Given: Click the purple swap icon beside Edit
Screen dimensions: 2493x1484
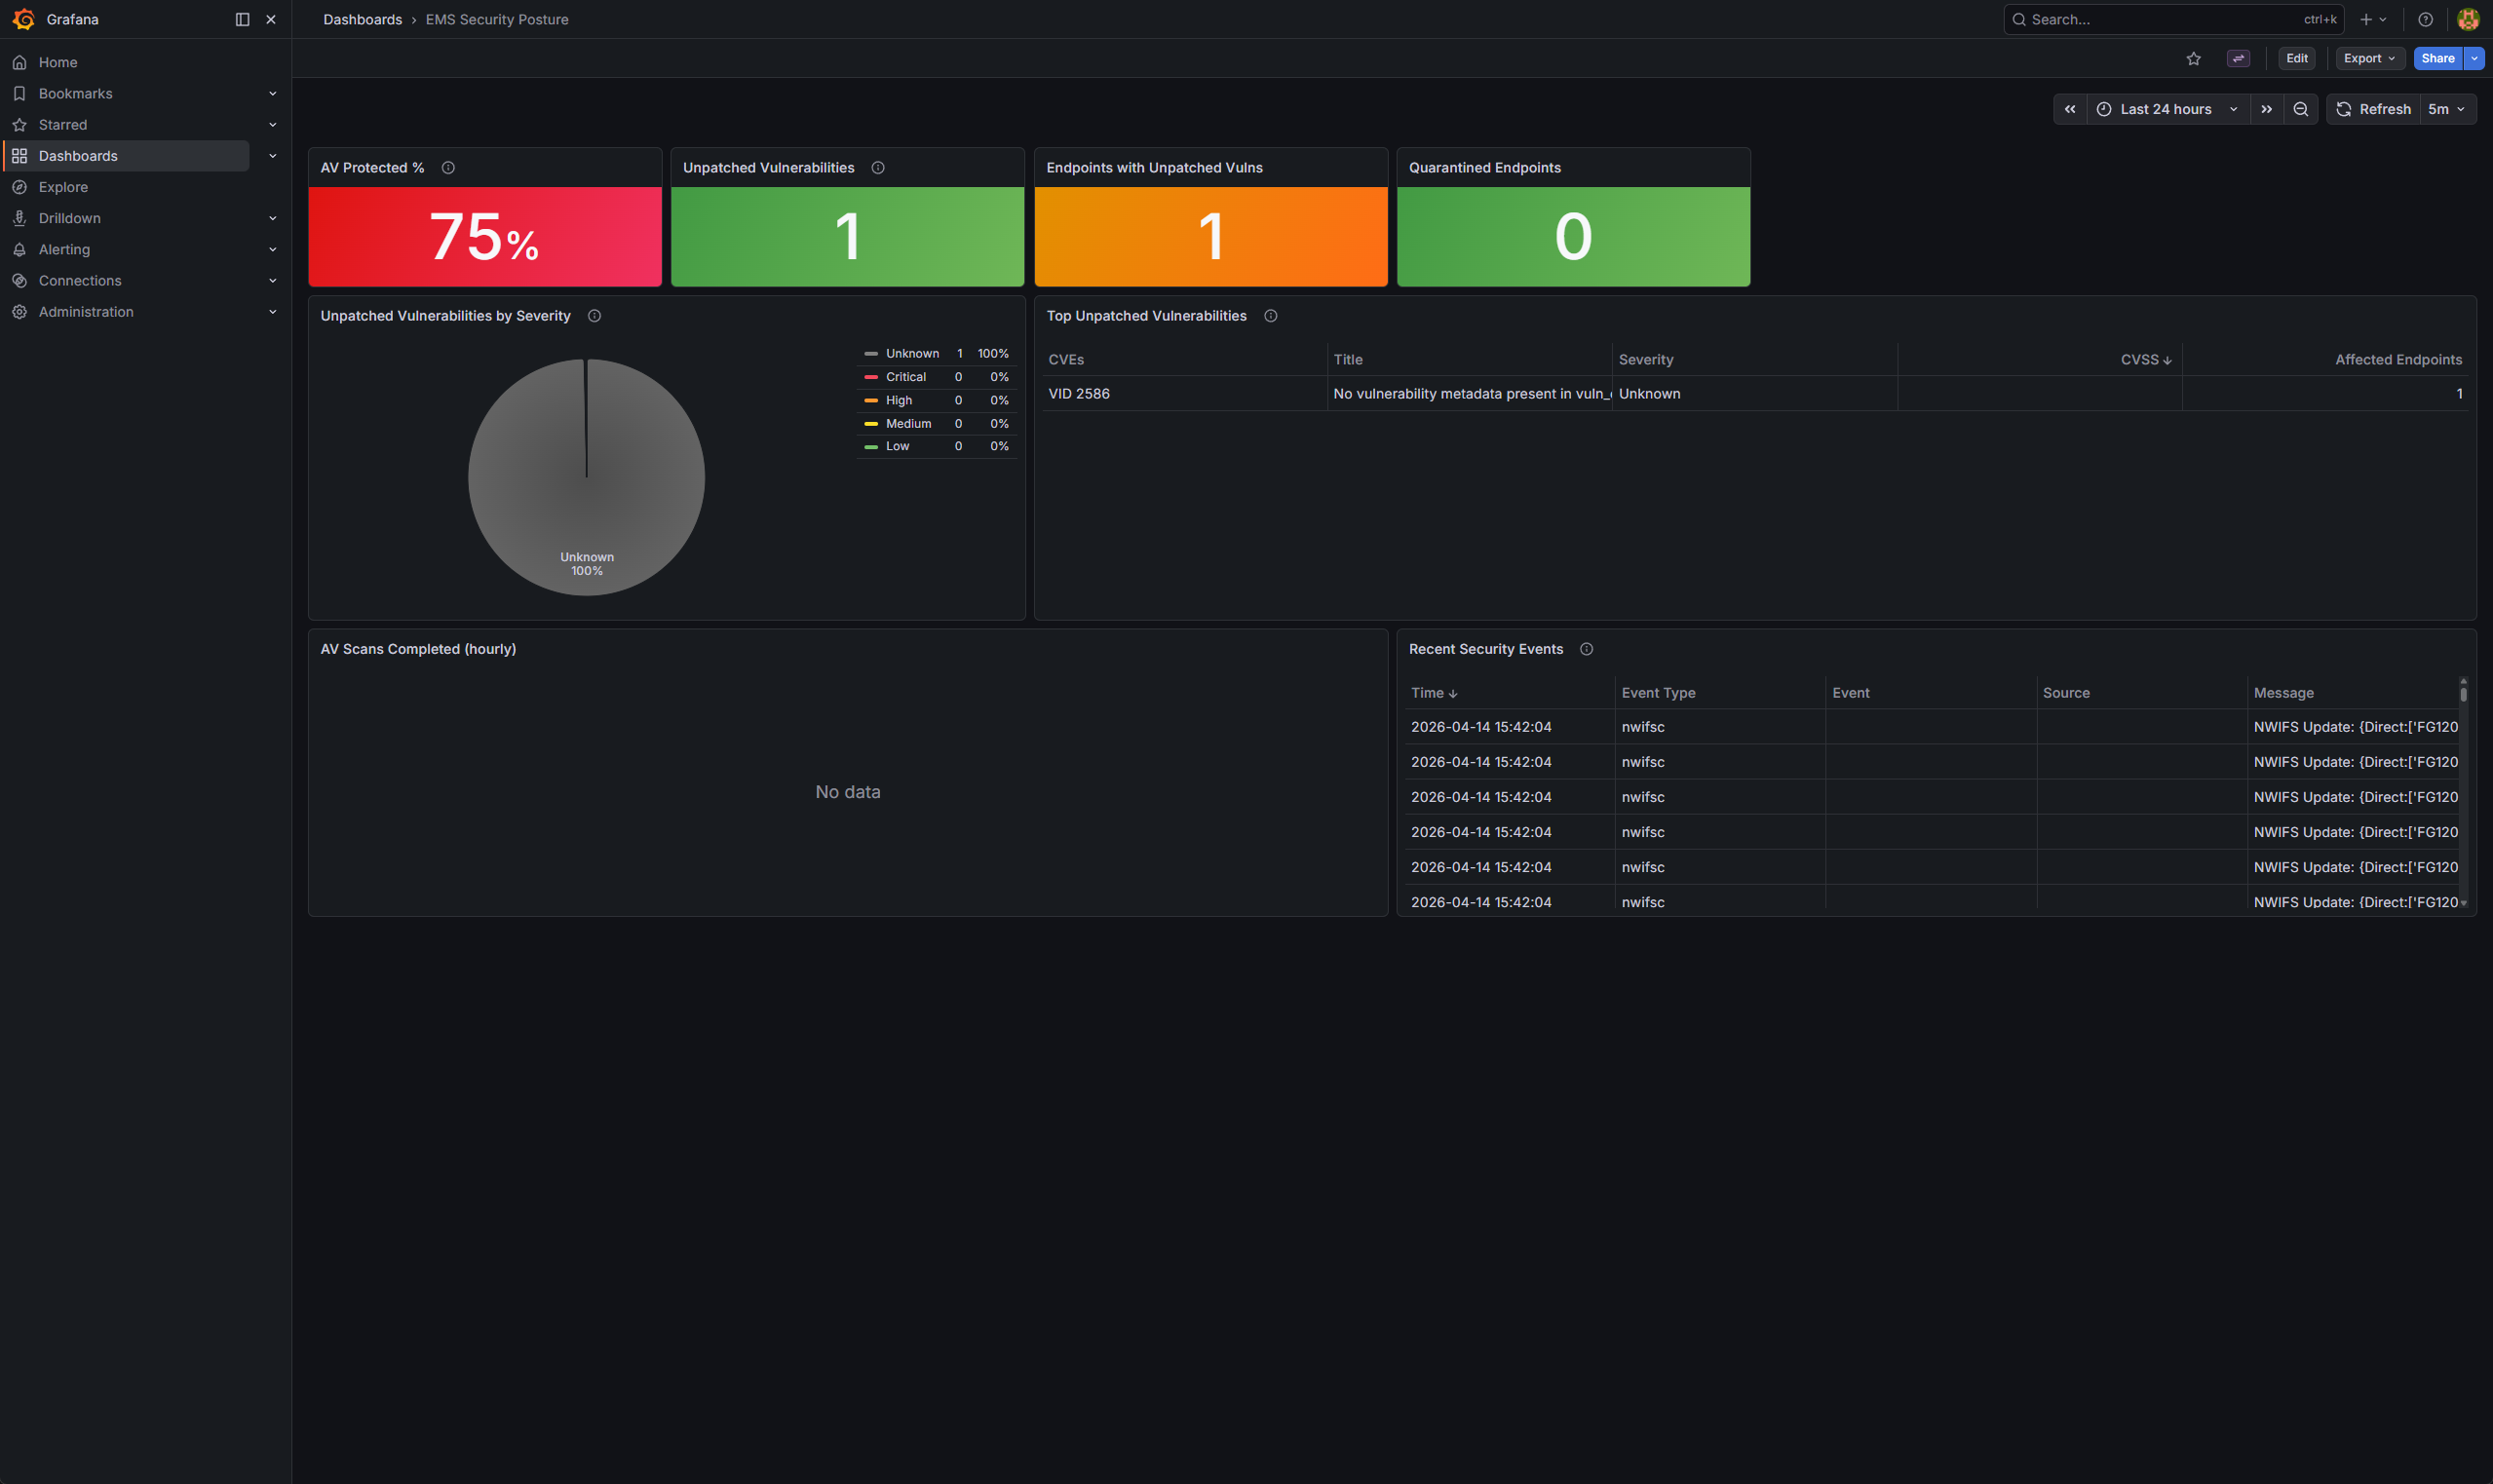Looking at the screenshot, I should pos(2238,58).
